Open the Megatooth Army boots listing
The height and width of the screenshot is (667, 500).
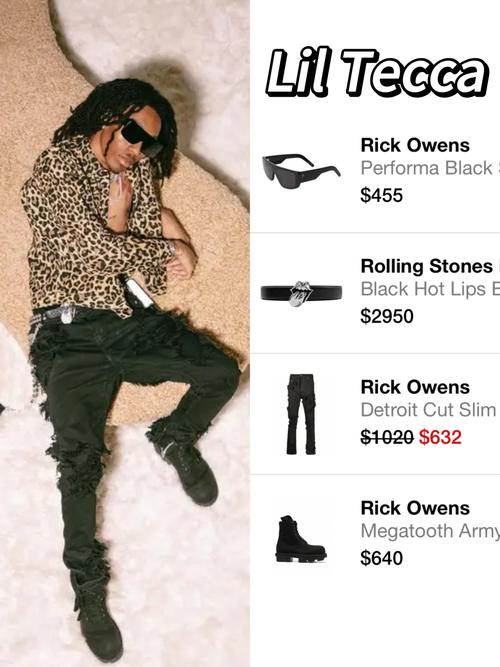click(430, 531)
